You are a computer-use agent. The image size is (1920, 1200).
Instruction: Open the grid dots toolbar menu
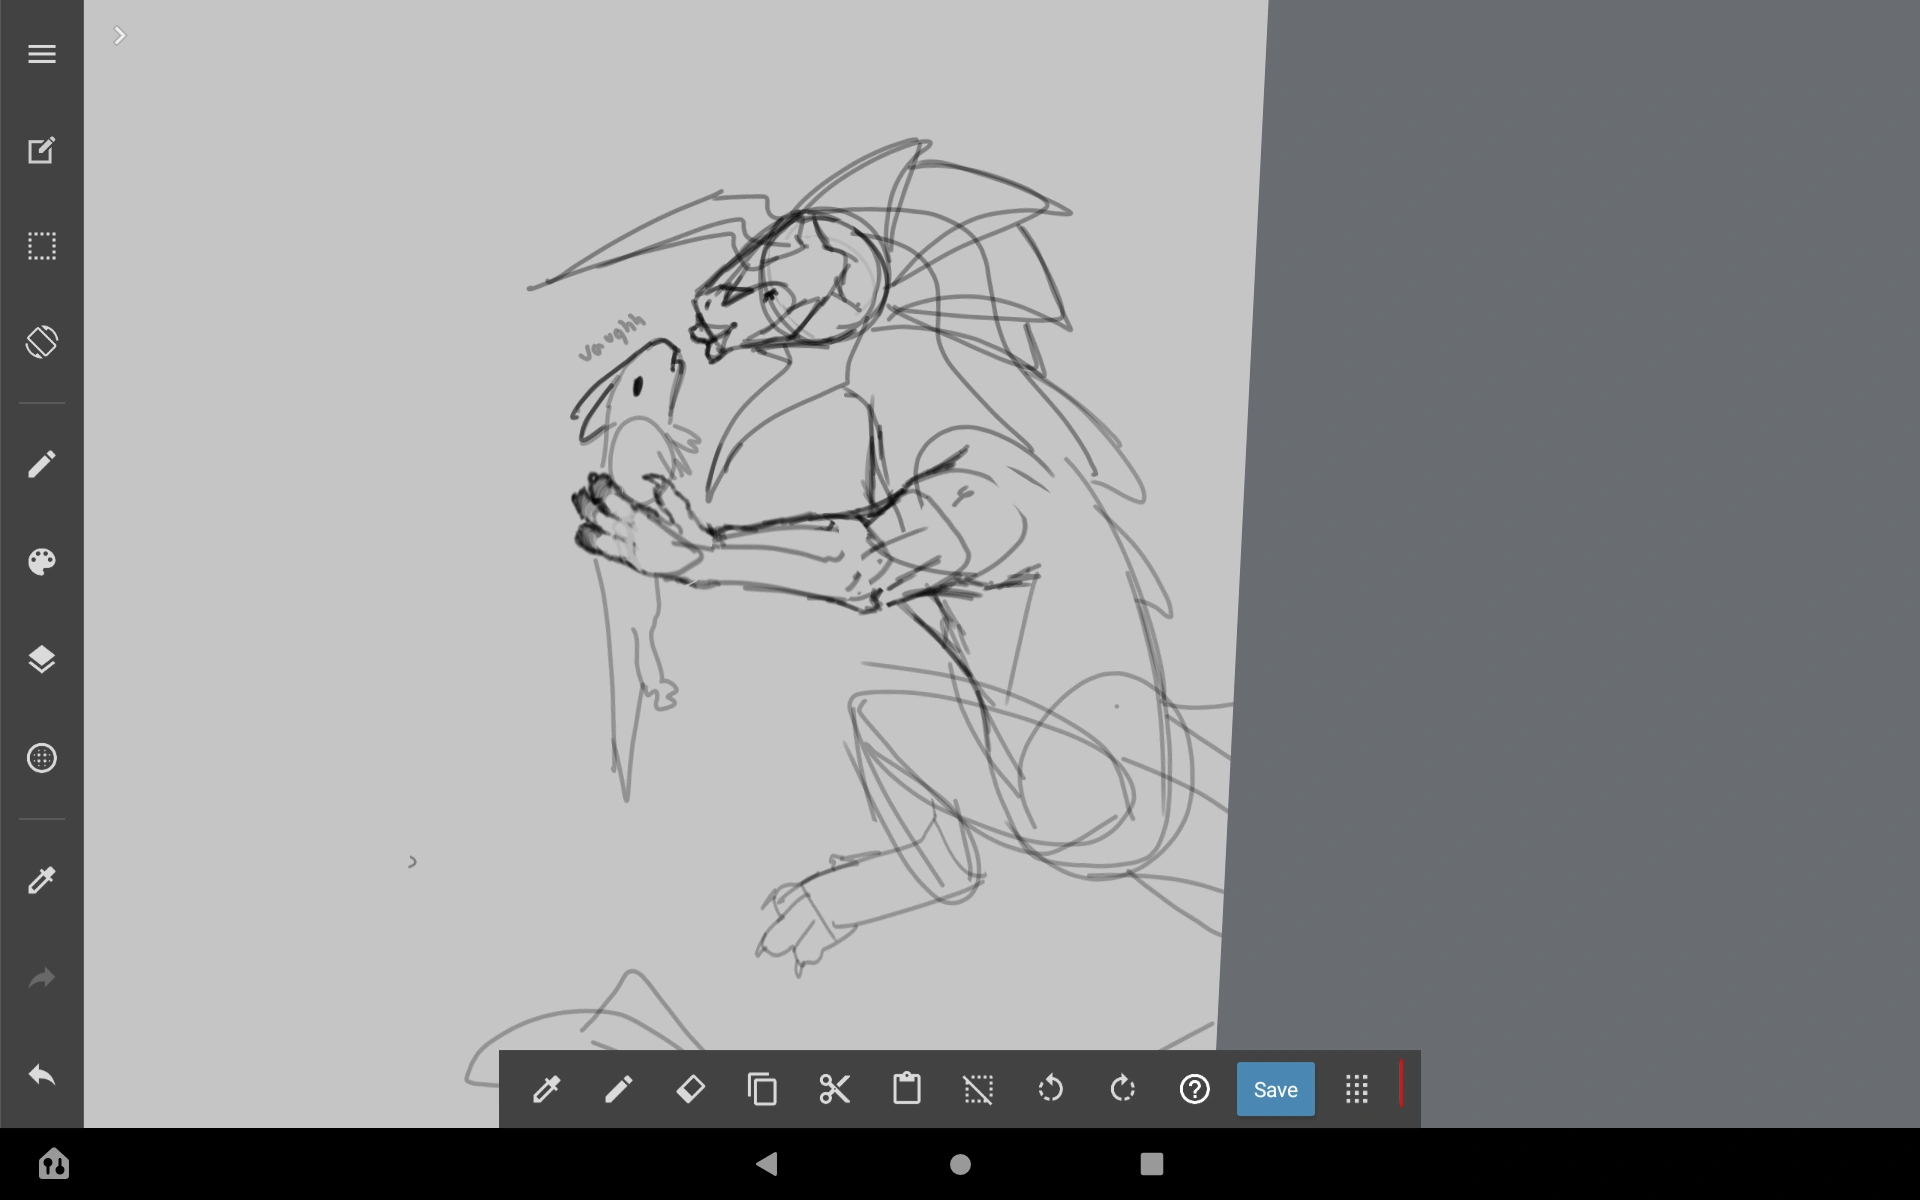click(1356, 1089)
